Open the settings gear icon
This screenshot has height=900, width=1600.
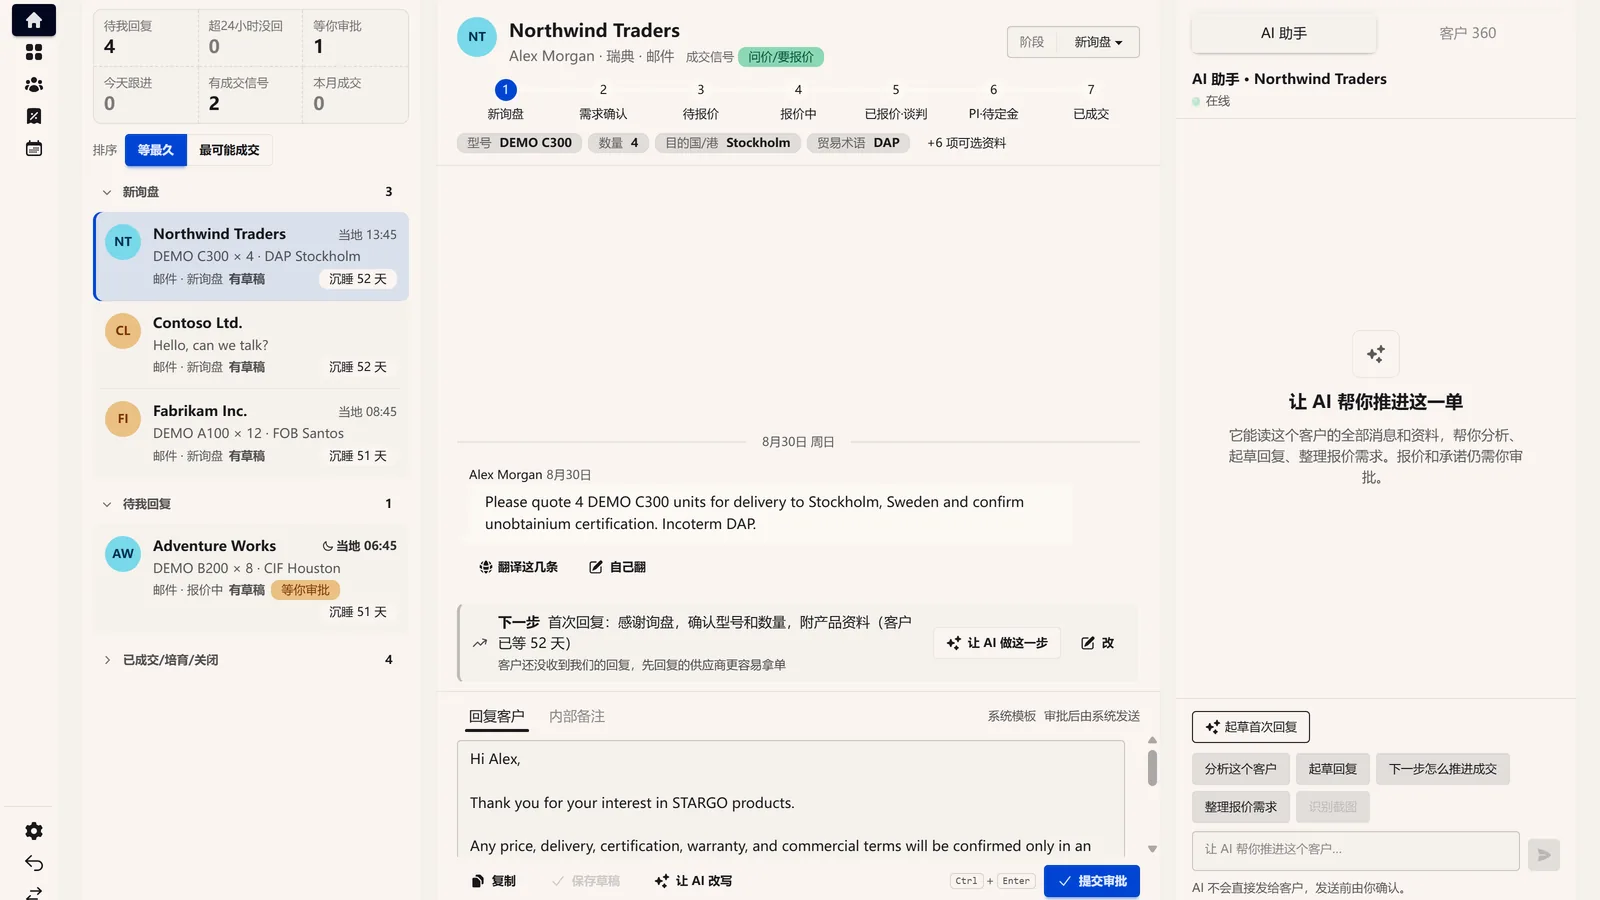33,831
